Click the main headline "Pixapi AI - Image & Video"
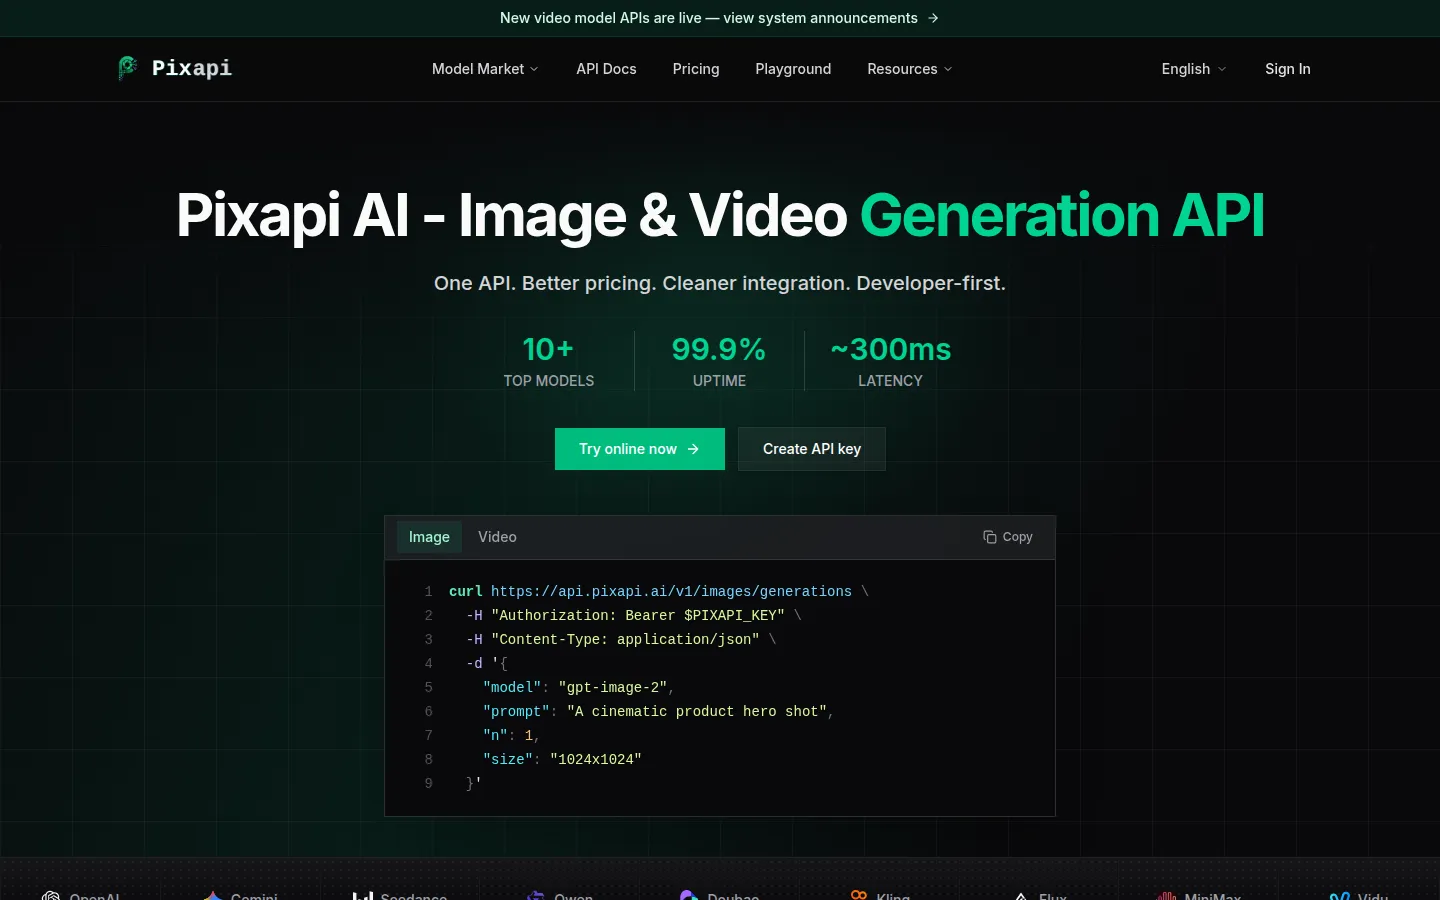Image resolution: width=1440 pixels, height=900 pixels. [x=512, y=215]
